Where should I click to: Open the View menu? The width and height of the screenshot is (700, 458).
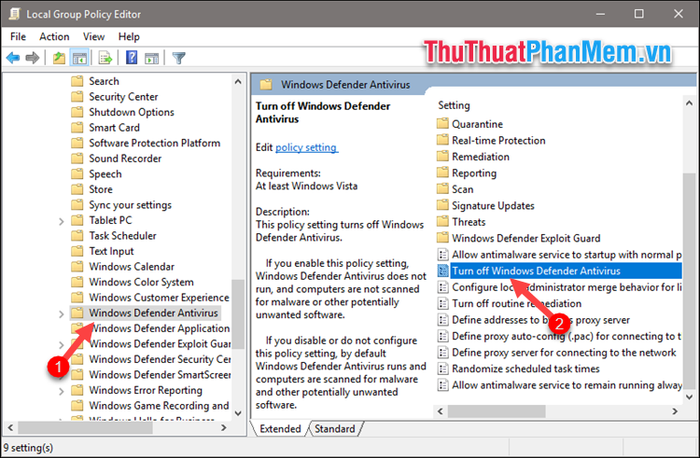click(x=94, y=37)
